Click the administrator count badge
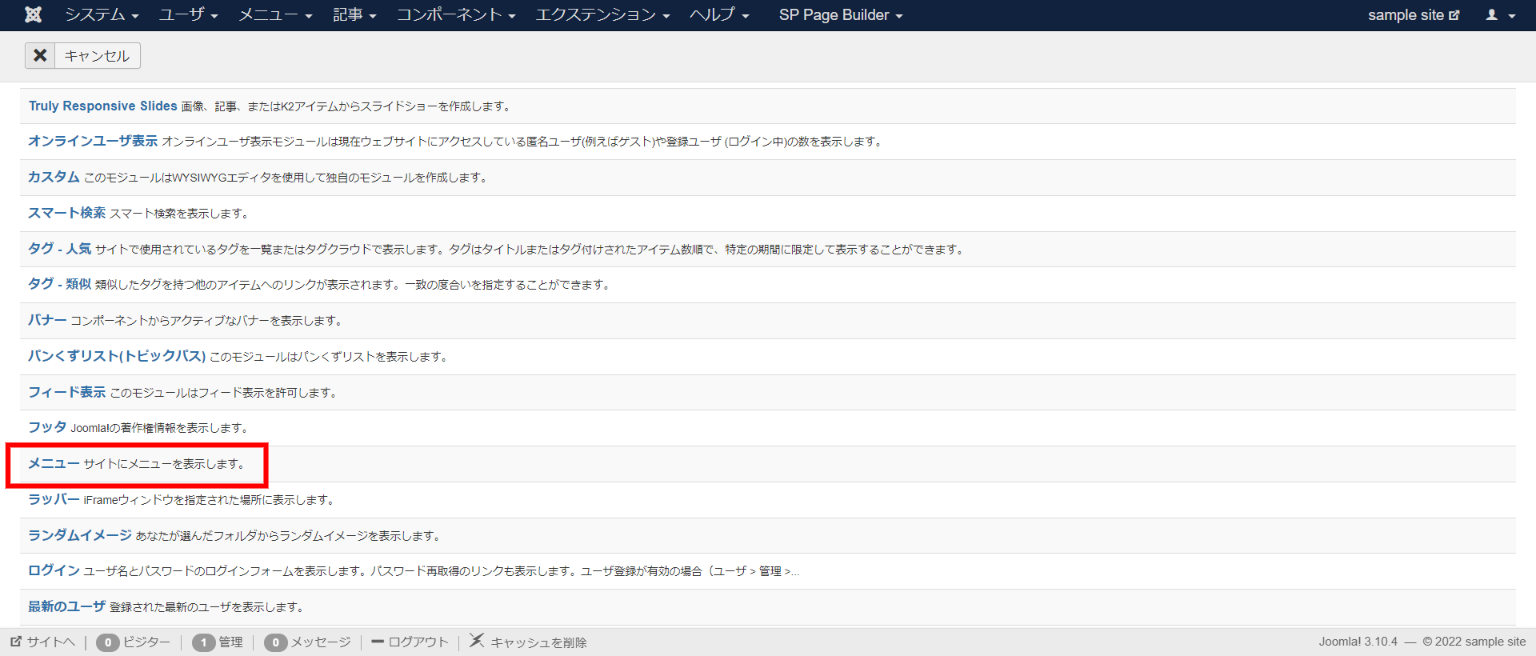1536x656 pixels. tap(203, 642)
